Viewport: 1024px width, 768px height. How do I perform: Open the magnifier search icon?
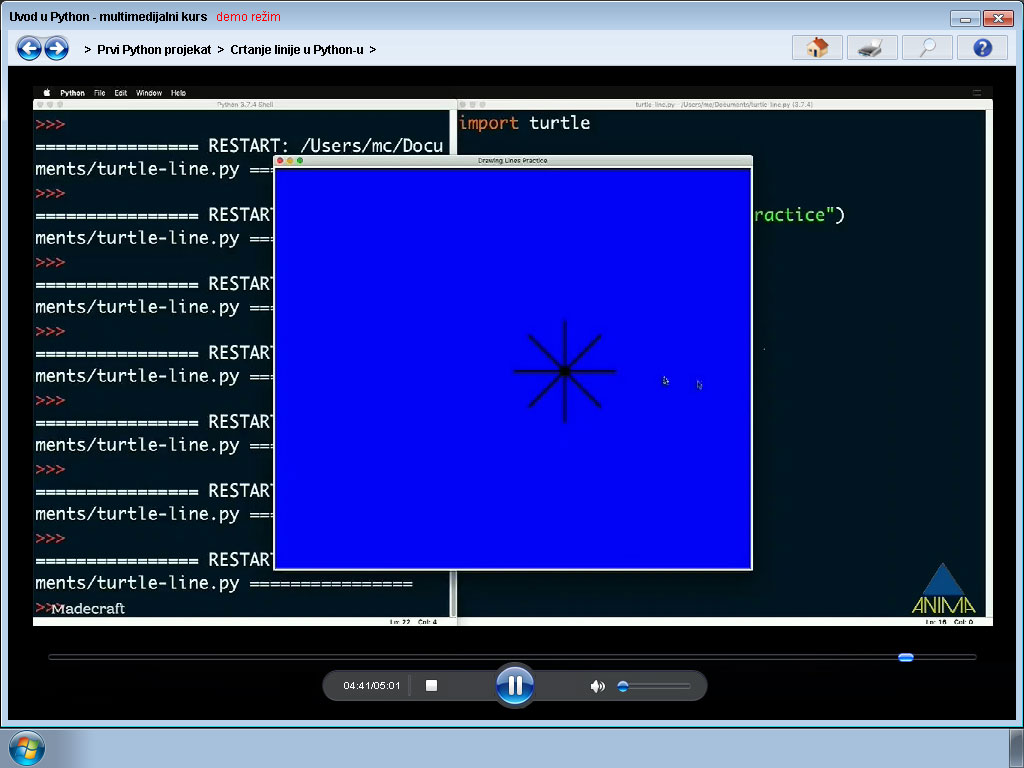click(x=927, y=48)
